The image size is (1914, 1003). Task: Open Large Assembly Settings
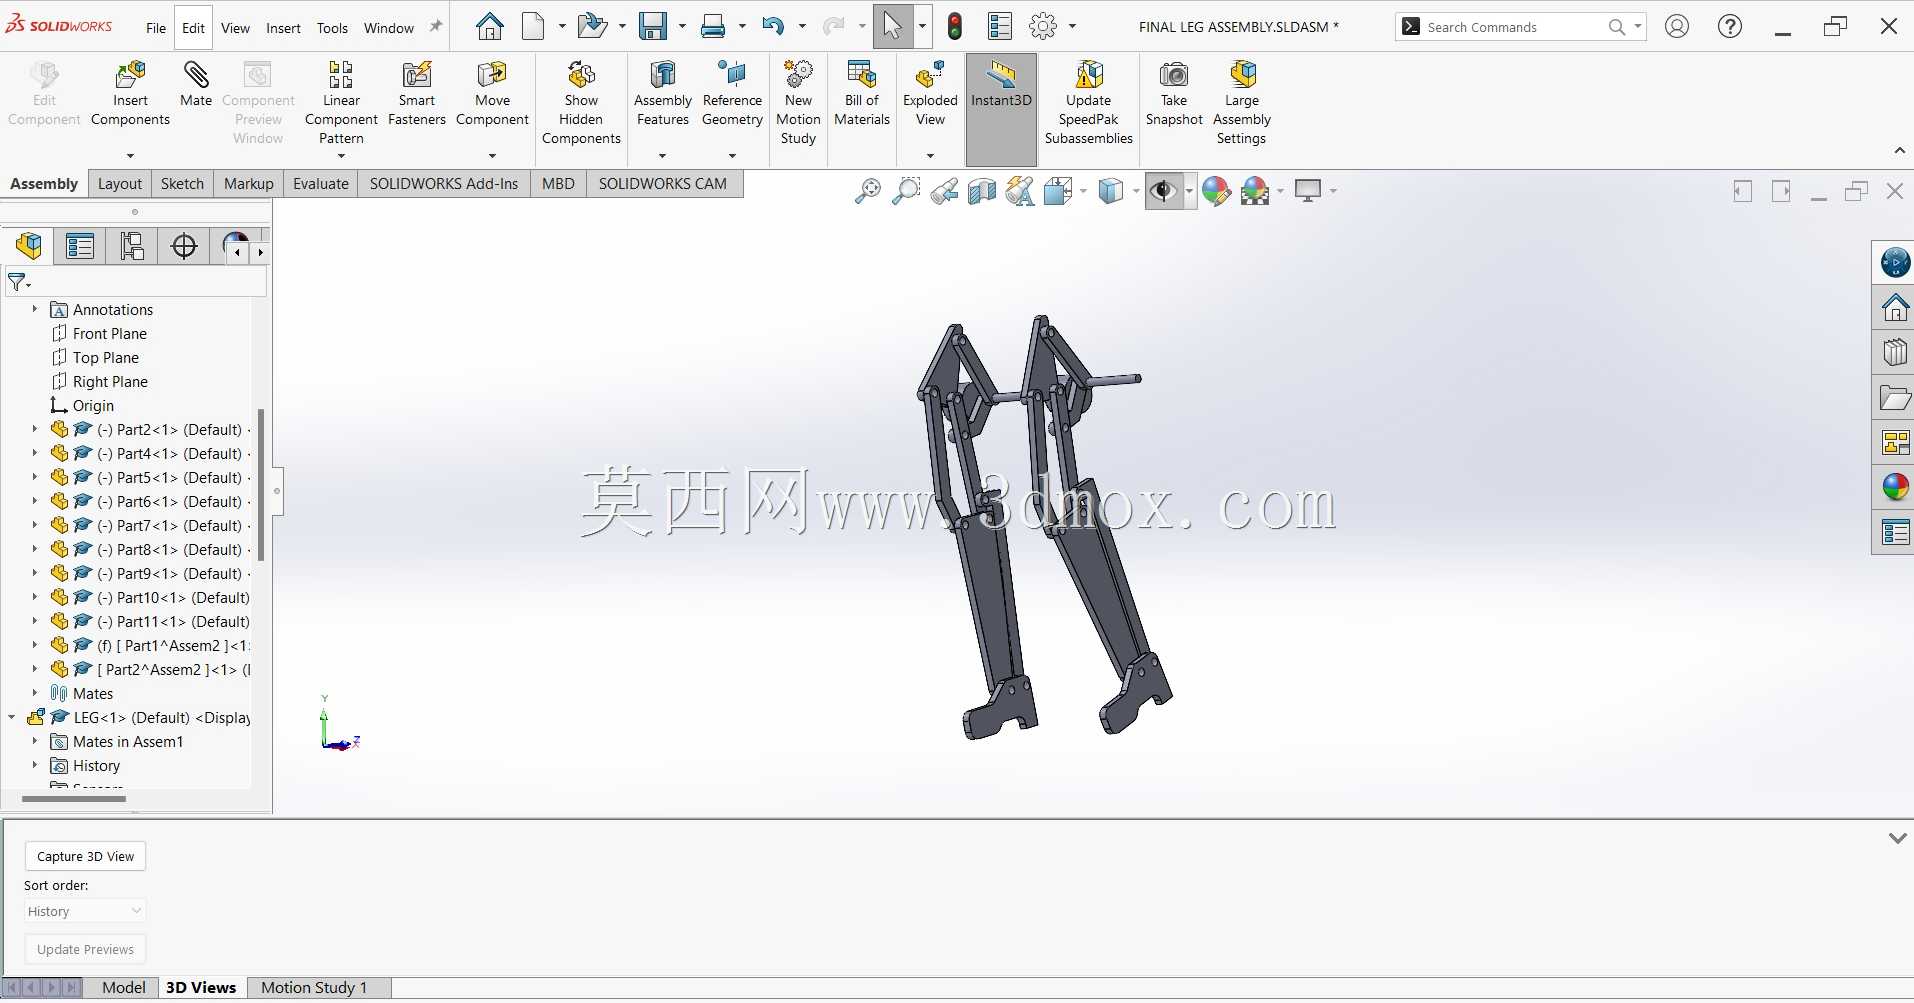point(1241,103)
